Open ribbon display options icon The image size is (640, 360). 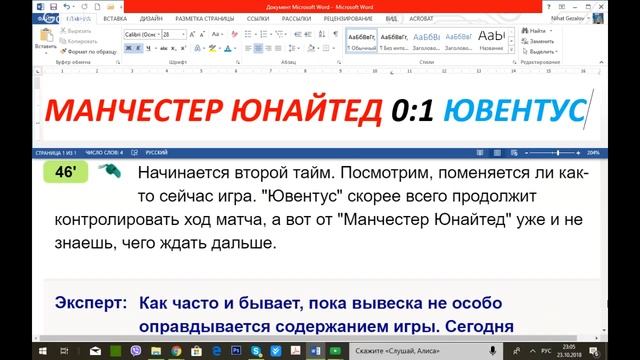562,7
